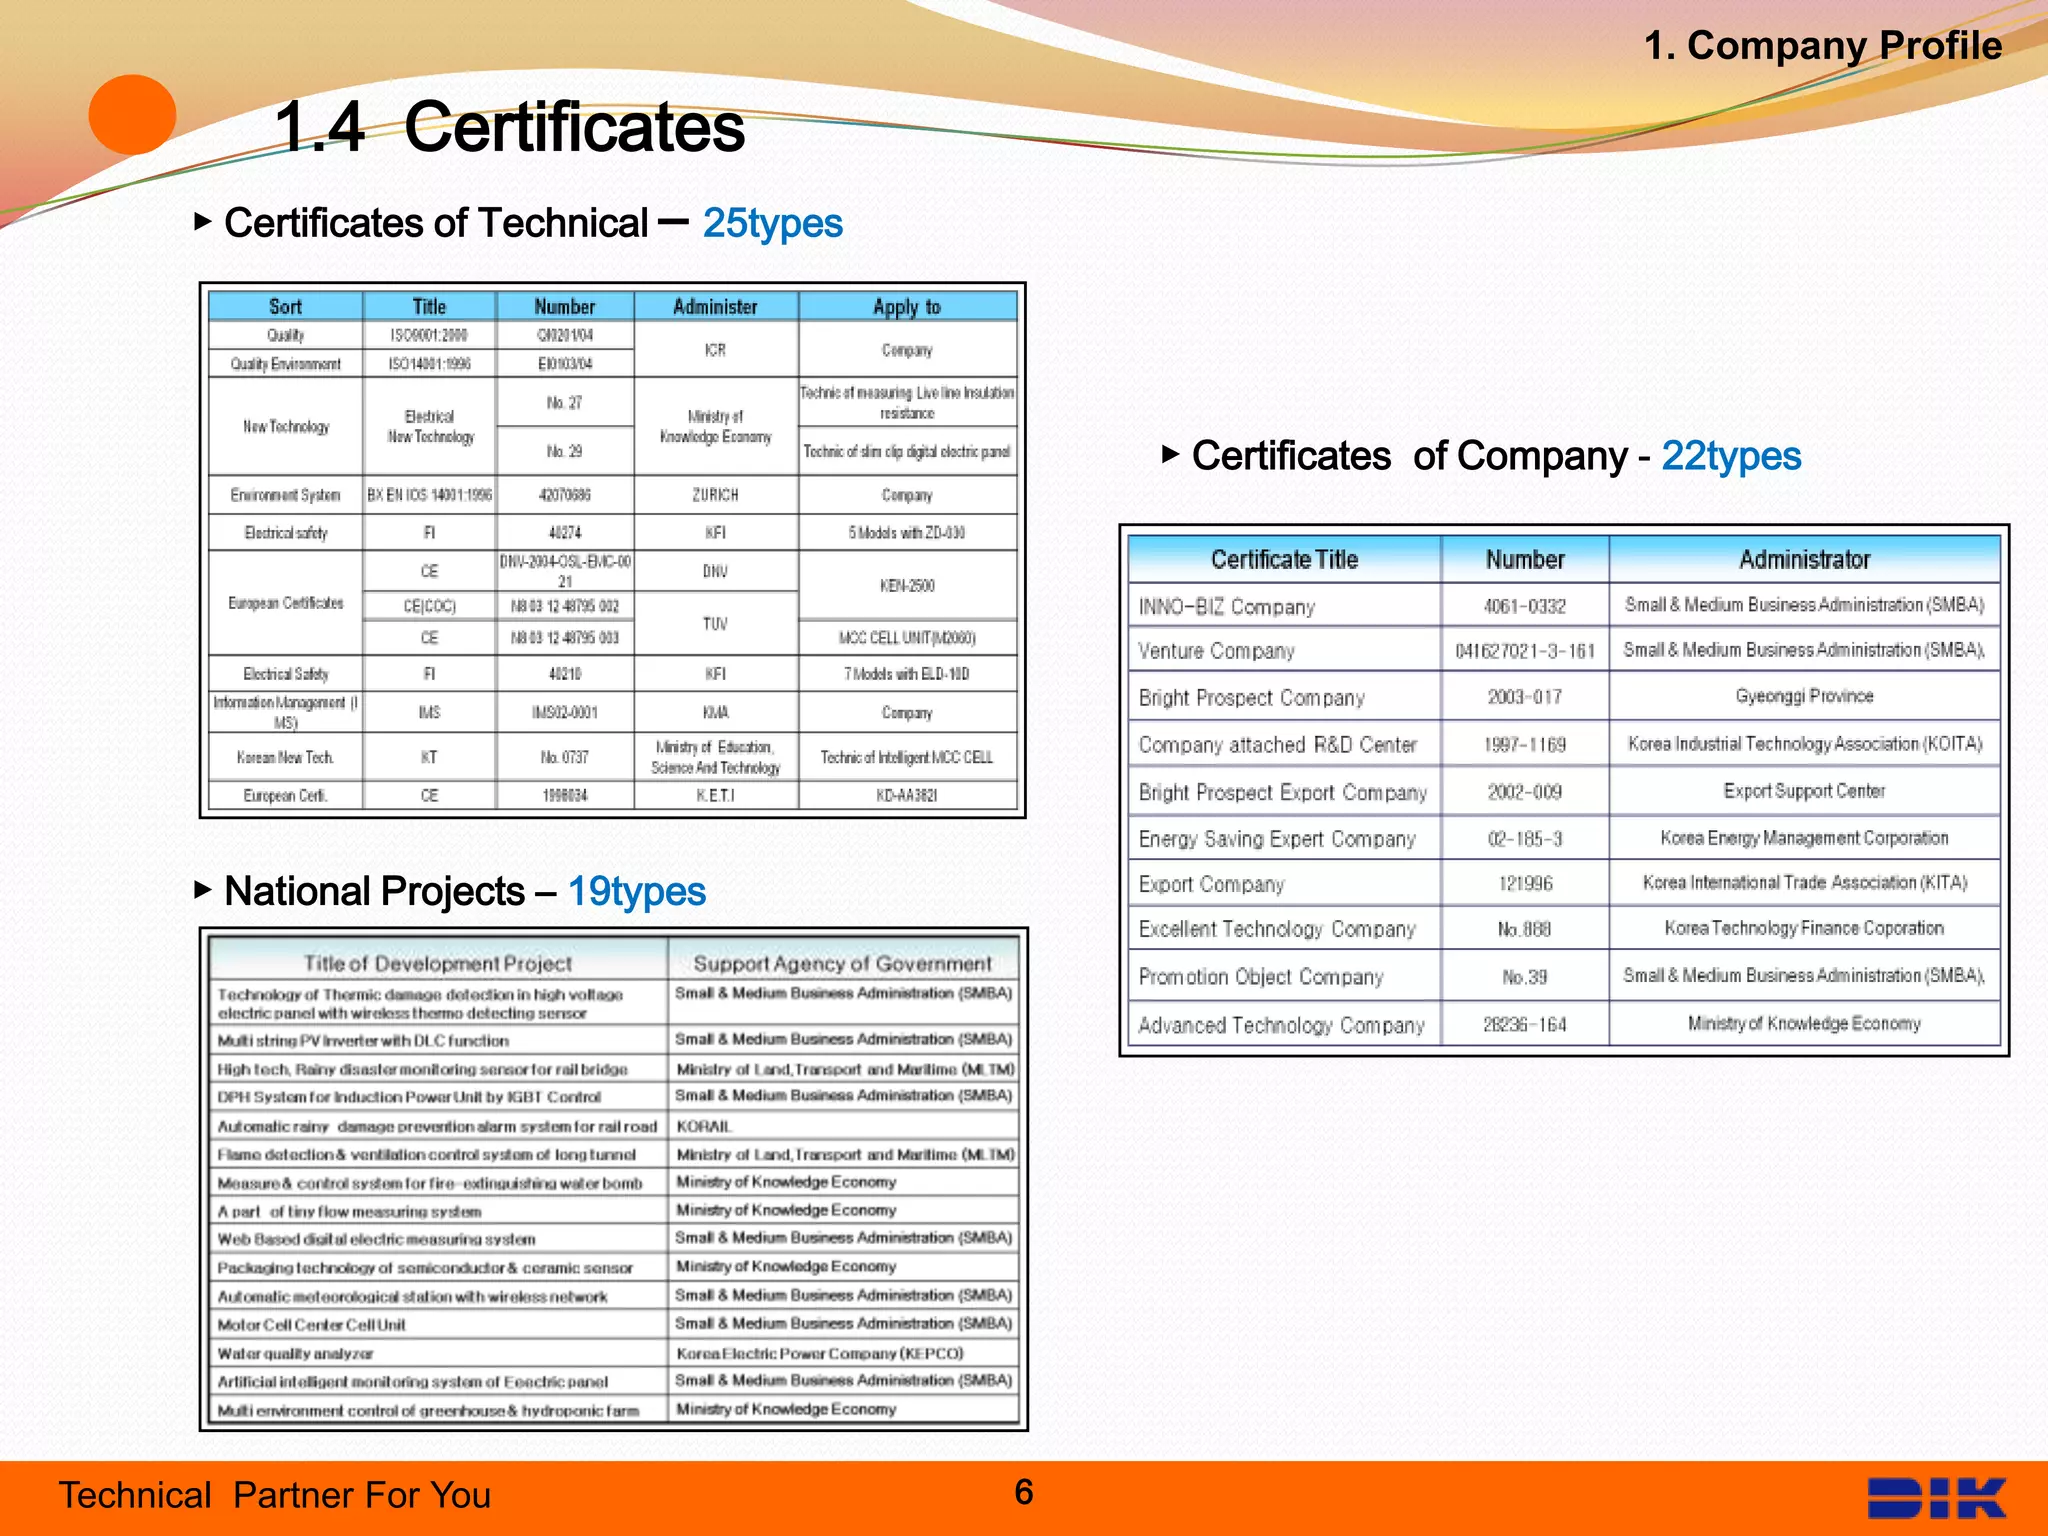Click the 1.4 Certificates title
Viewport: 2048px width, 1536px height.
509,128
